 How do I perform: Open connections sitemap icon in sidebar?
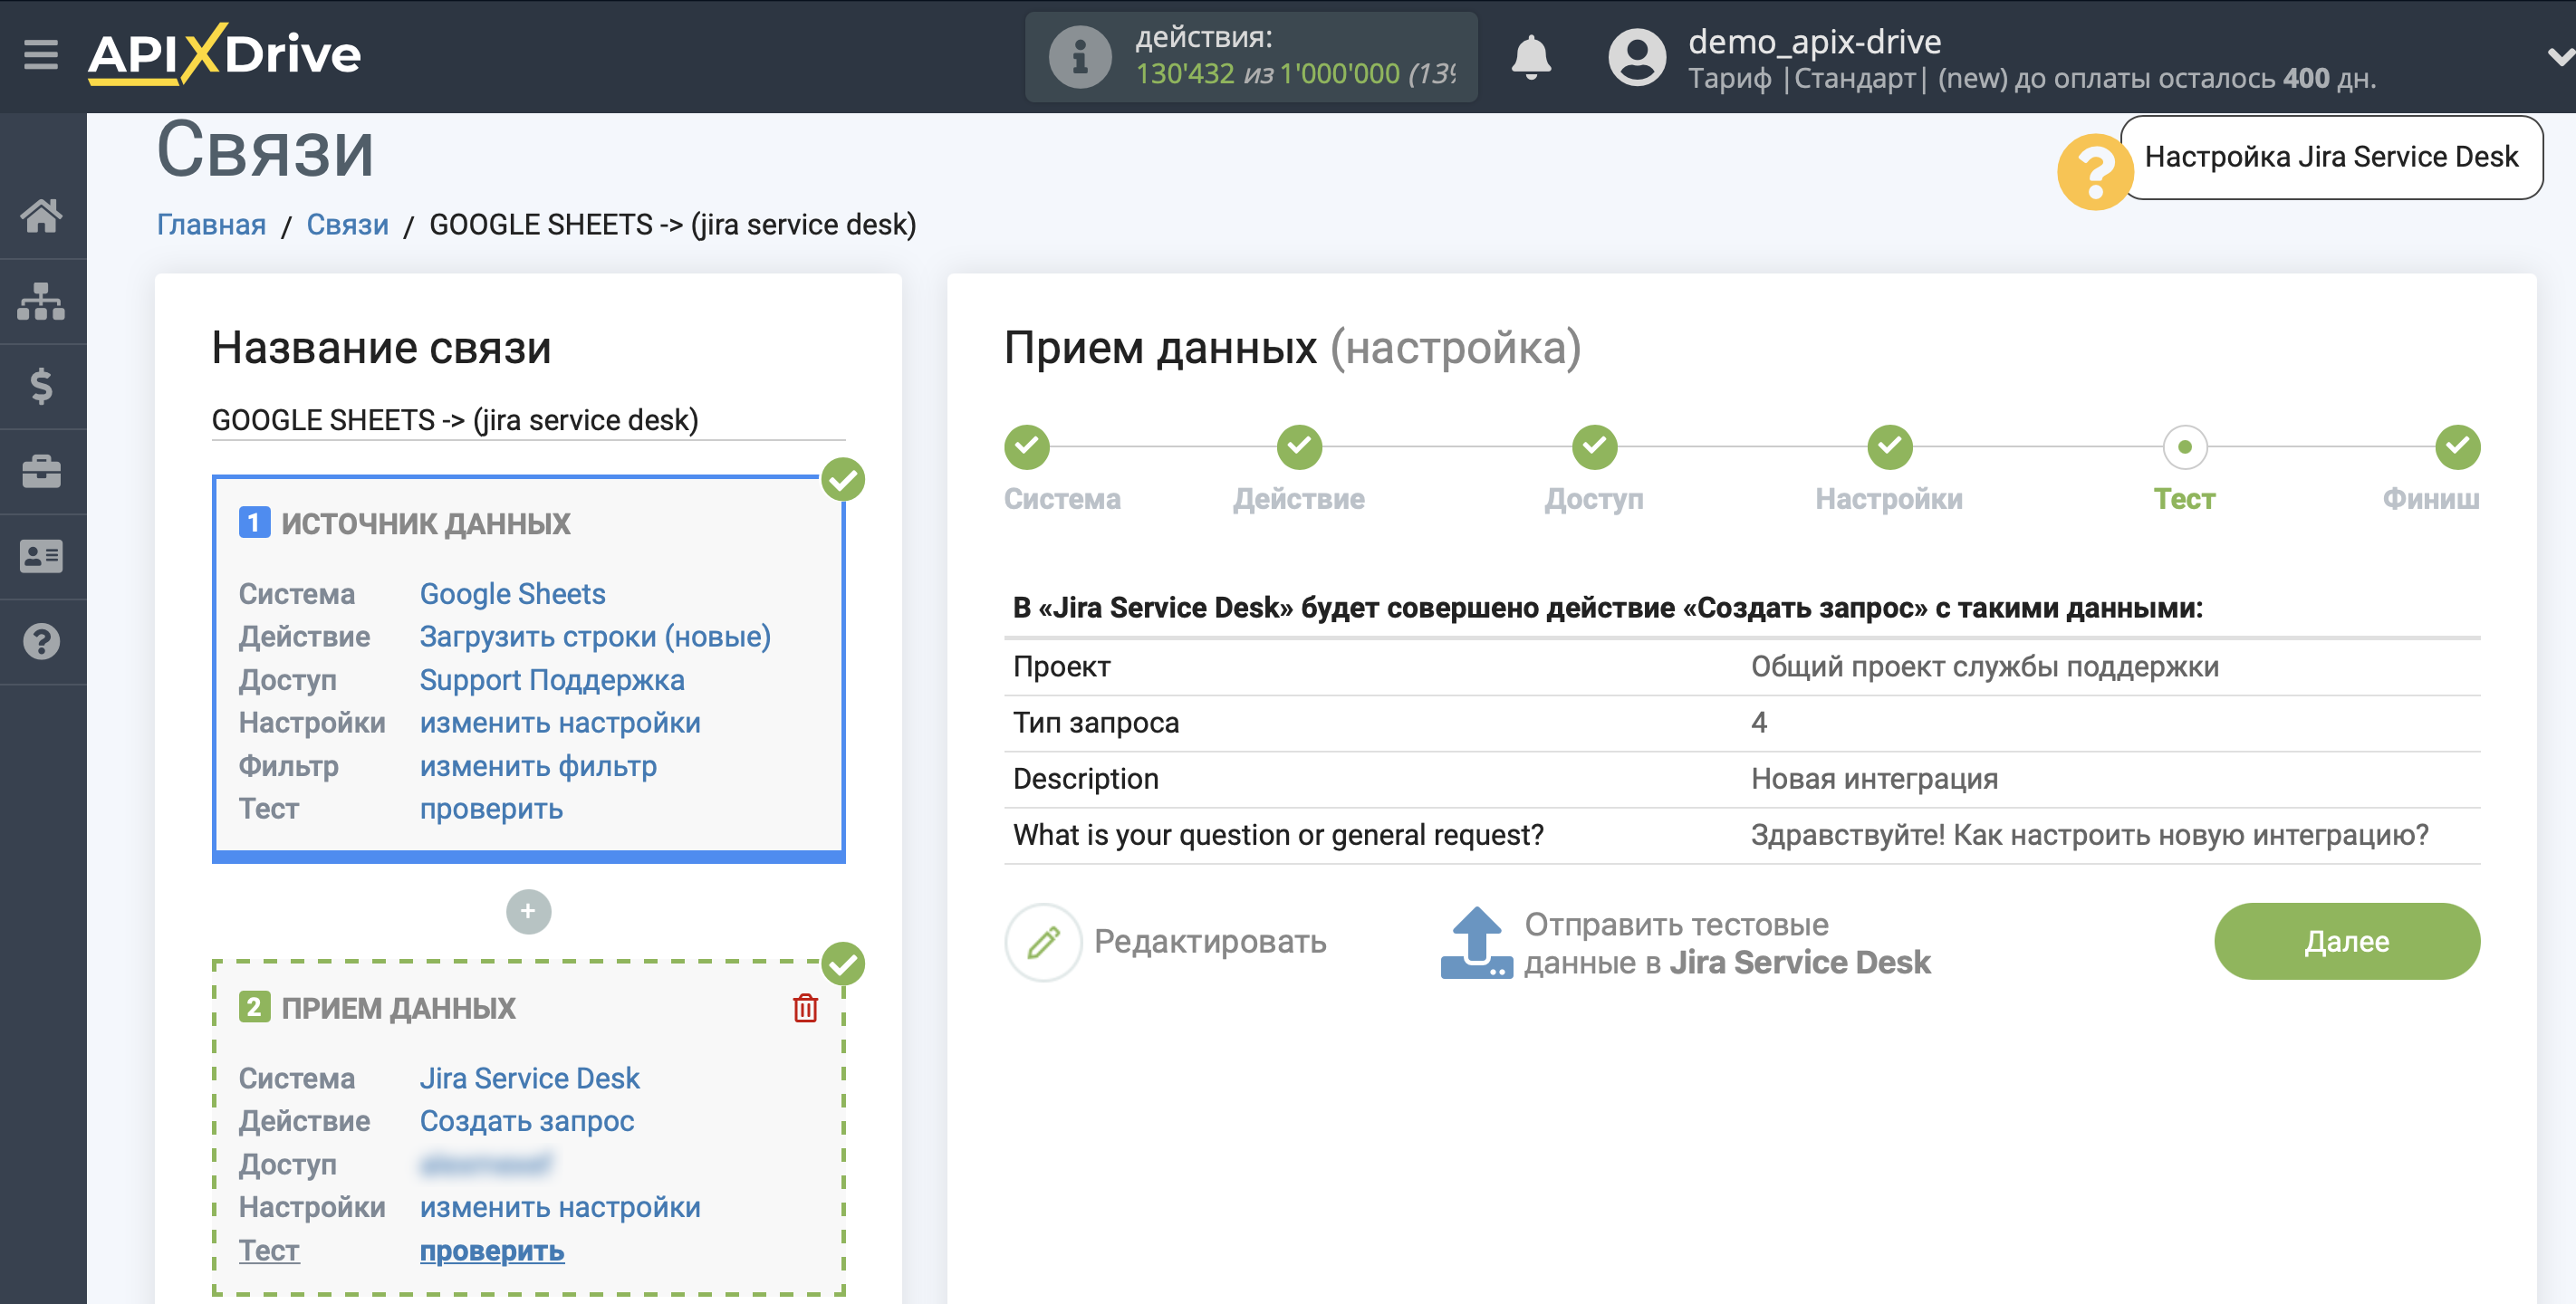coord(42,301)
